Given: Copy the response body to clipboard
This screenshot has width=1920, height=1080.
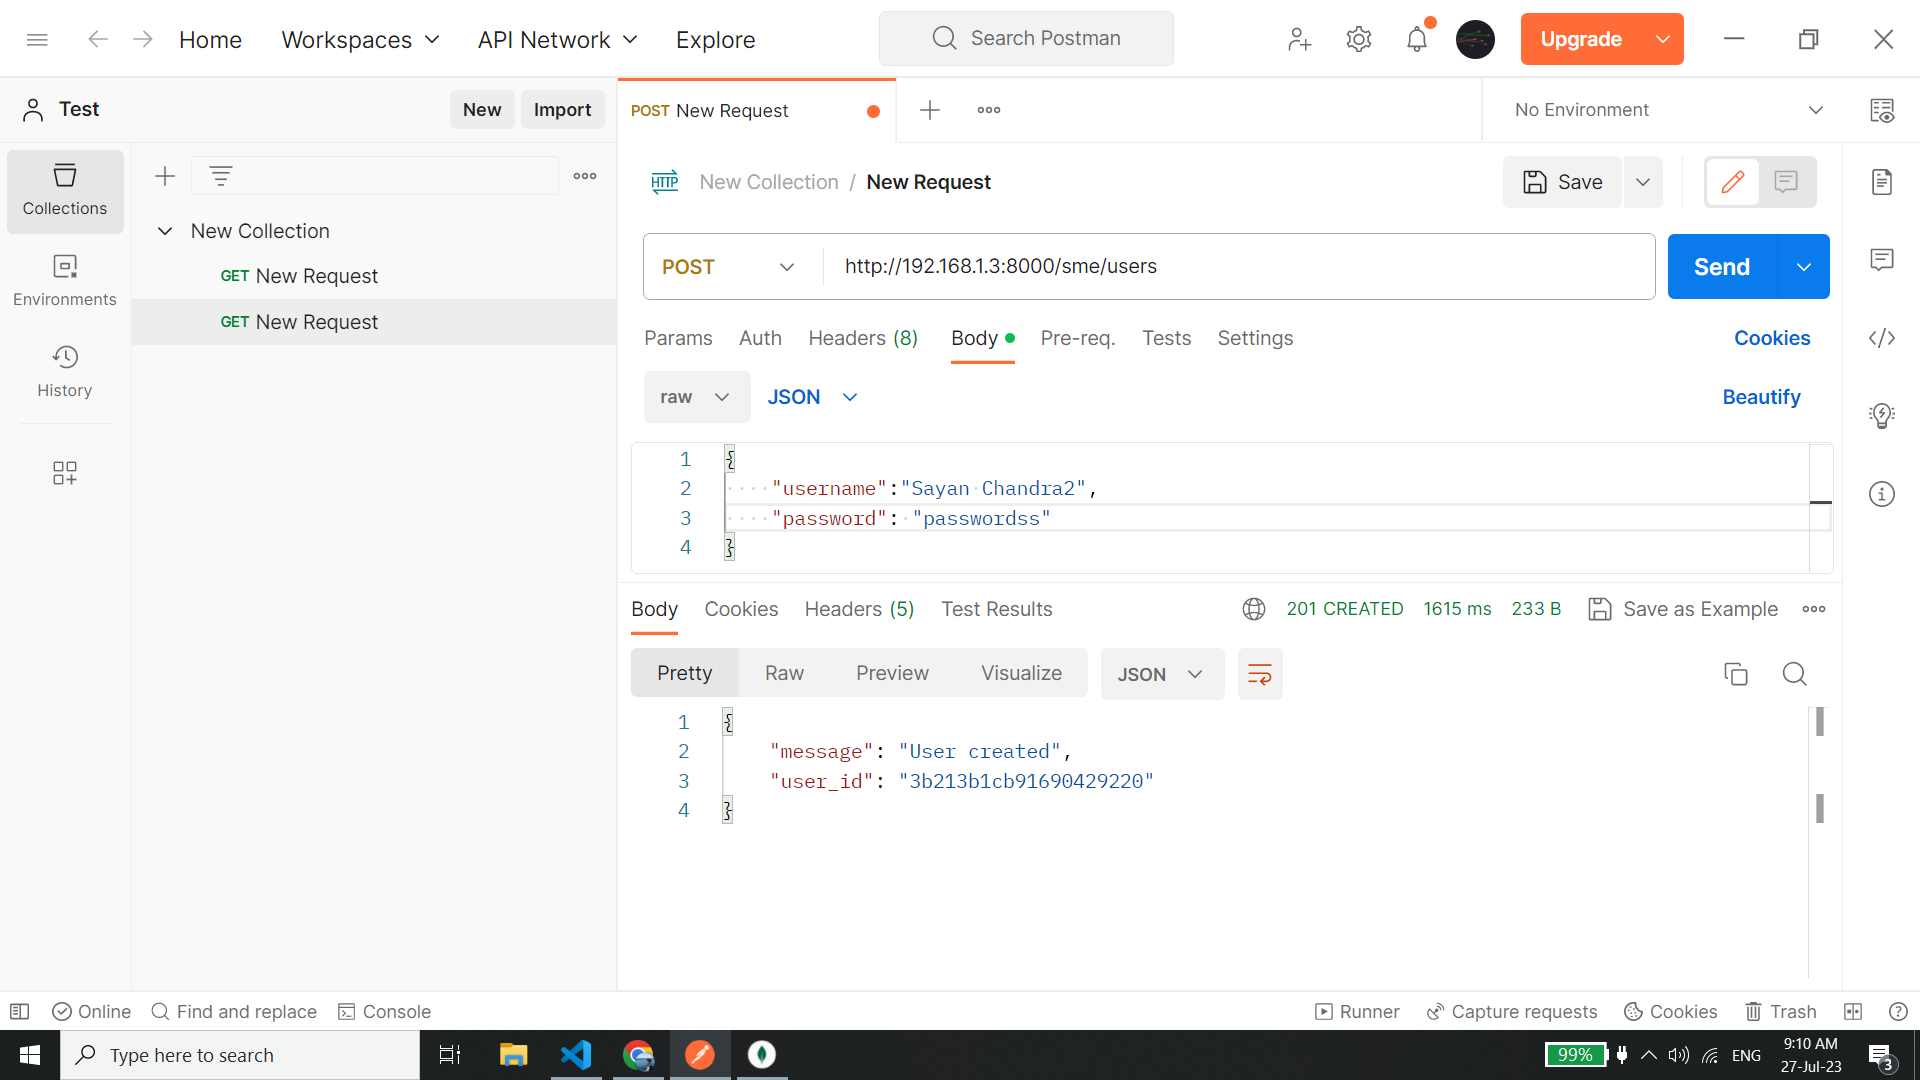Looking at the screenshot, I should pos(1736,674).
